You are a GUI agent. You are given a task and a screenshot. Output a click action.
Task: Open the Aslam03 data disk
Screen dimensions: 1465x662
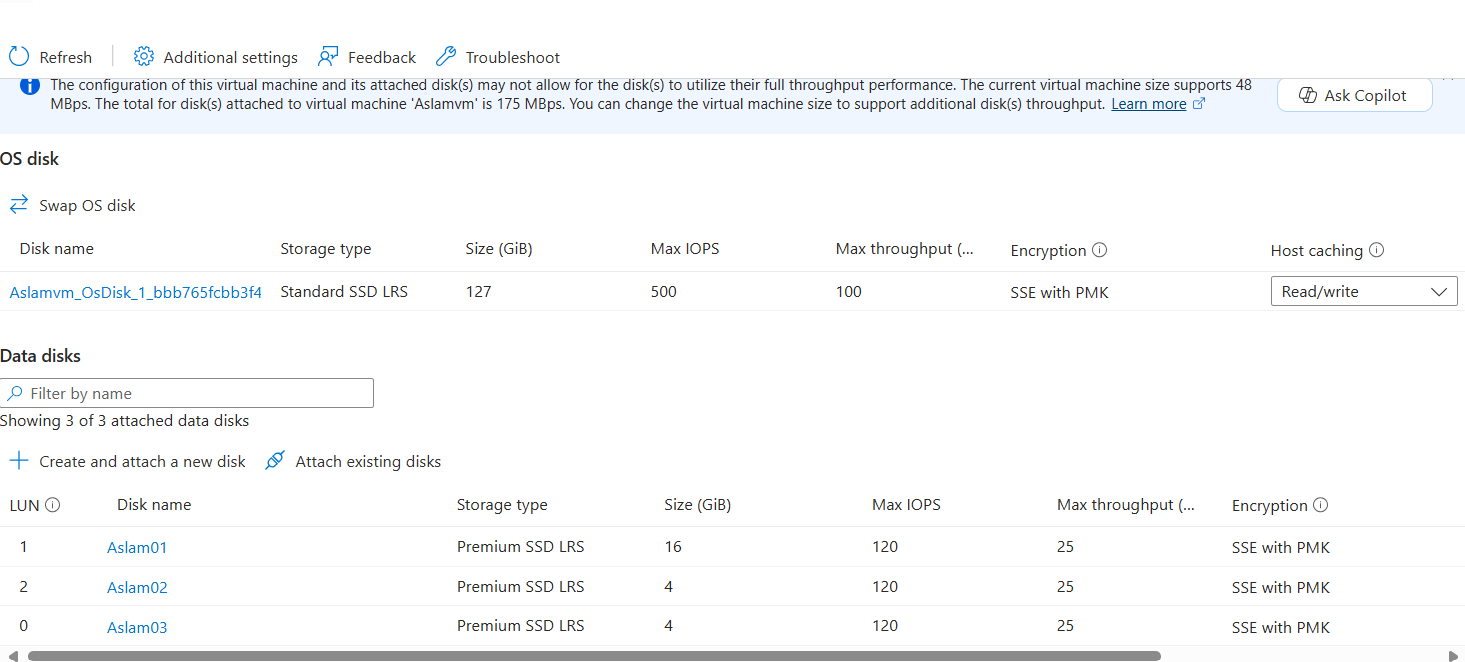(137, 628)
